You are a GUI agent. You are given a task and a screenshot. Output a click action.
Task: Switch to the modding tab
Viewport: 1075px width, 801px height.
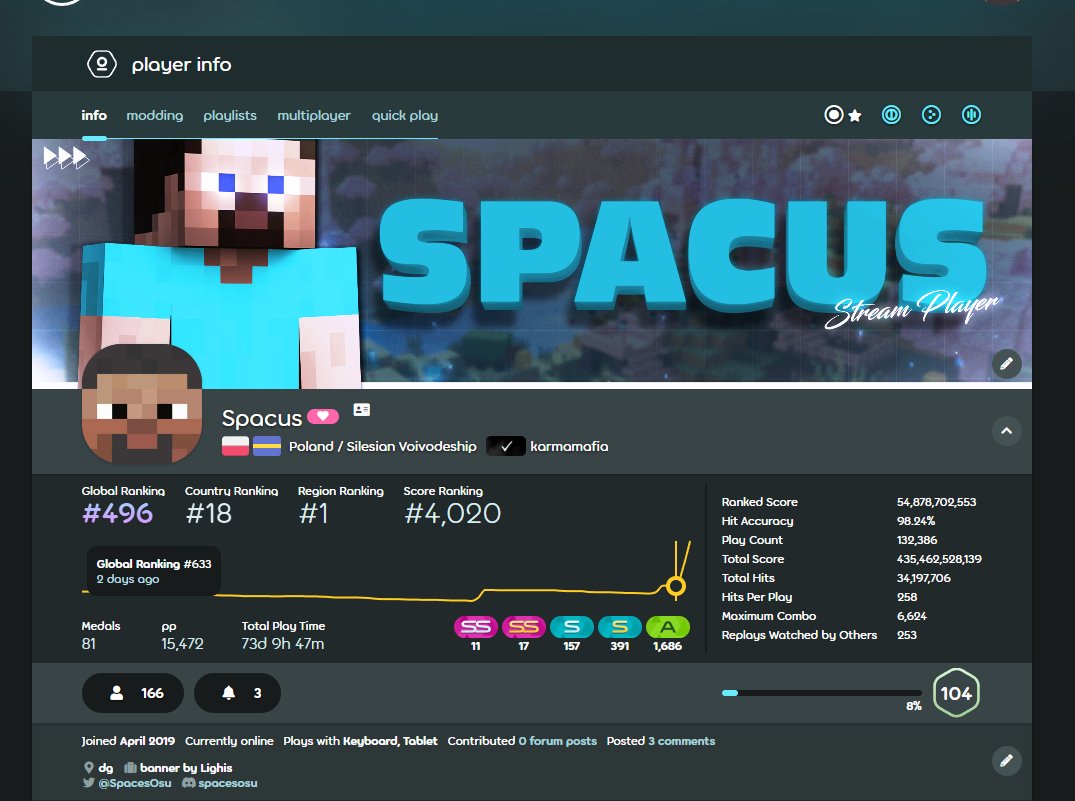coord(154,115)
